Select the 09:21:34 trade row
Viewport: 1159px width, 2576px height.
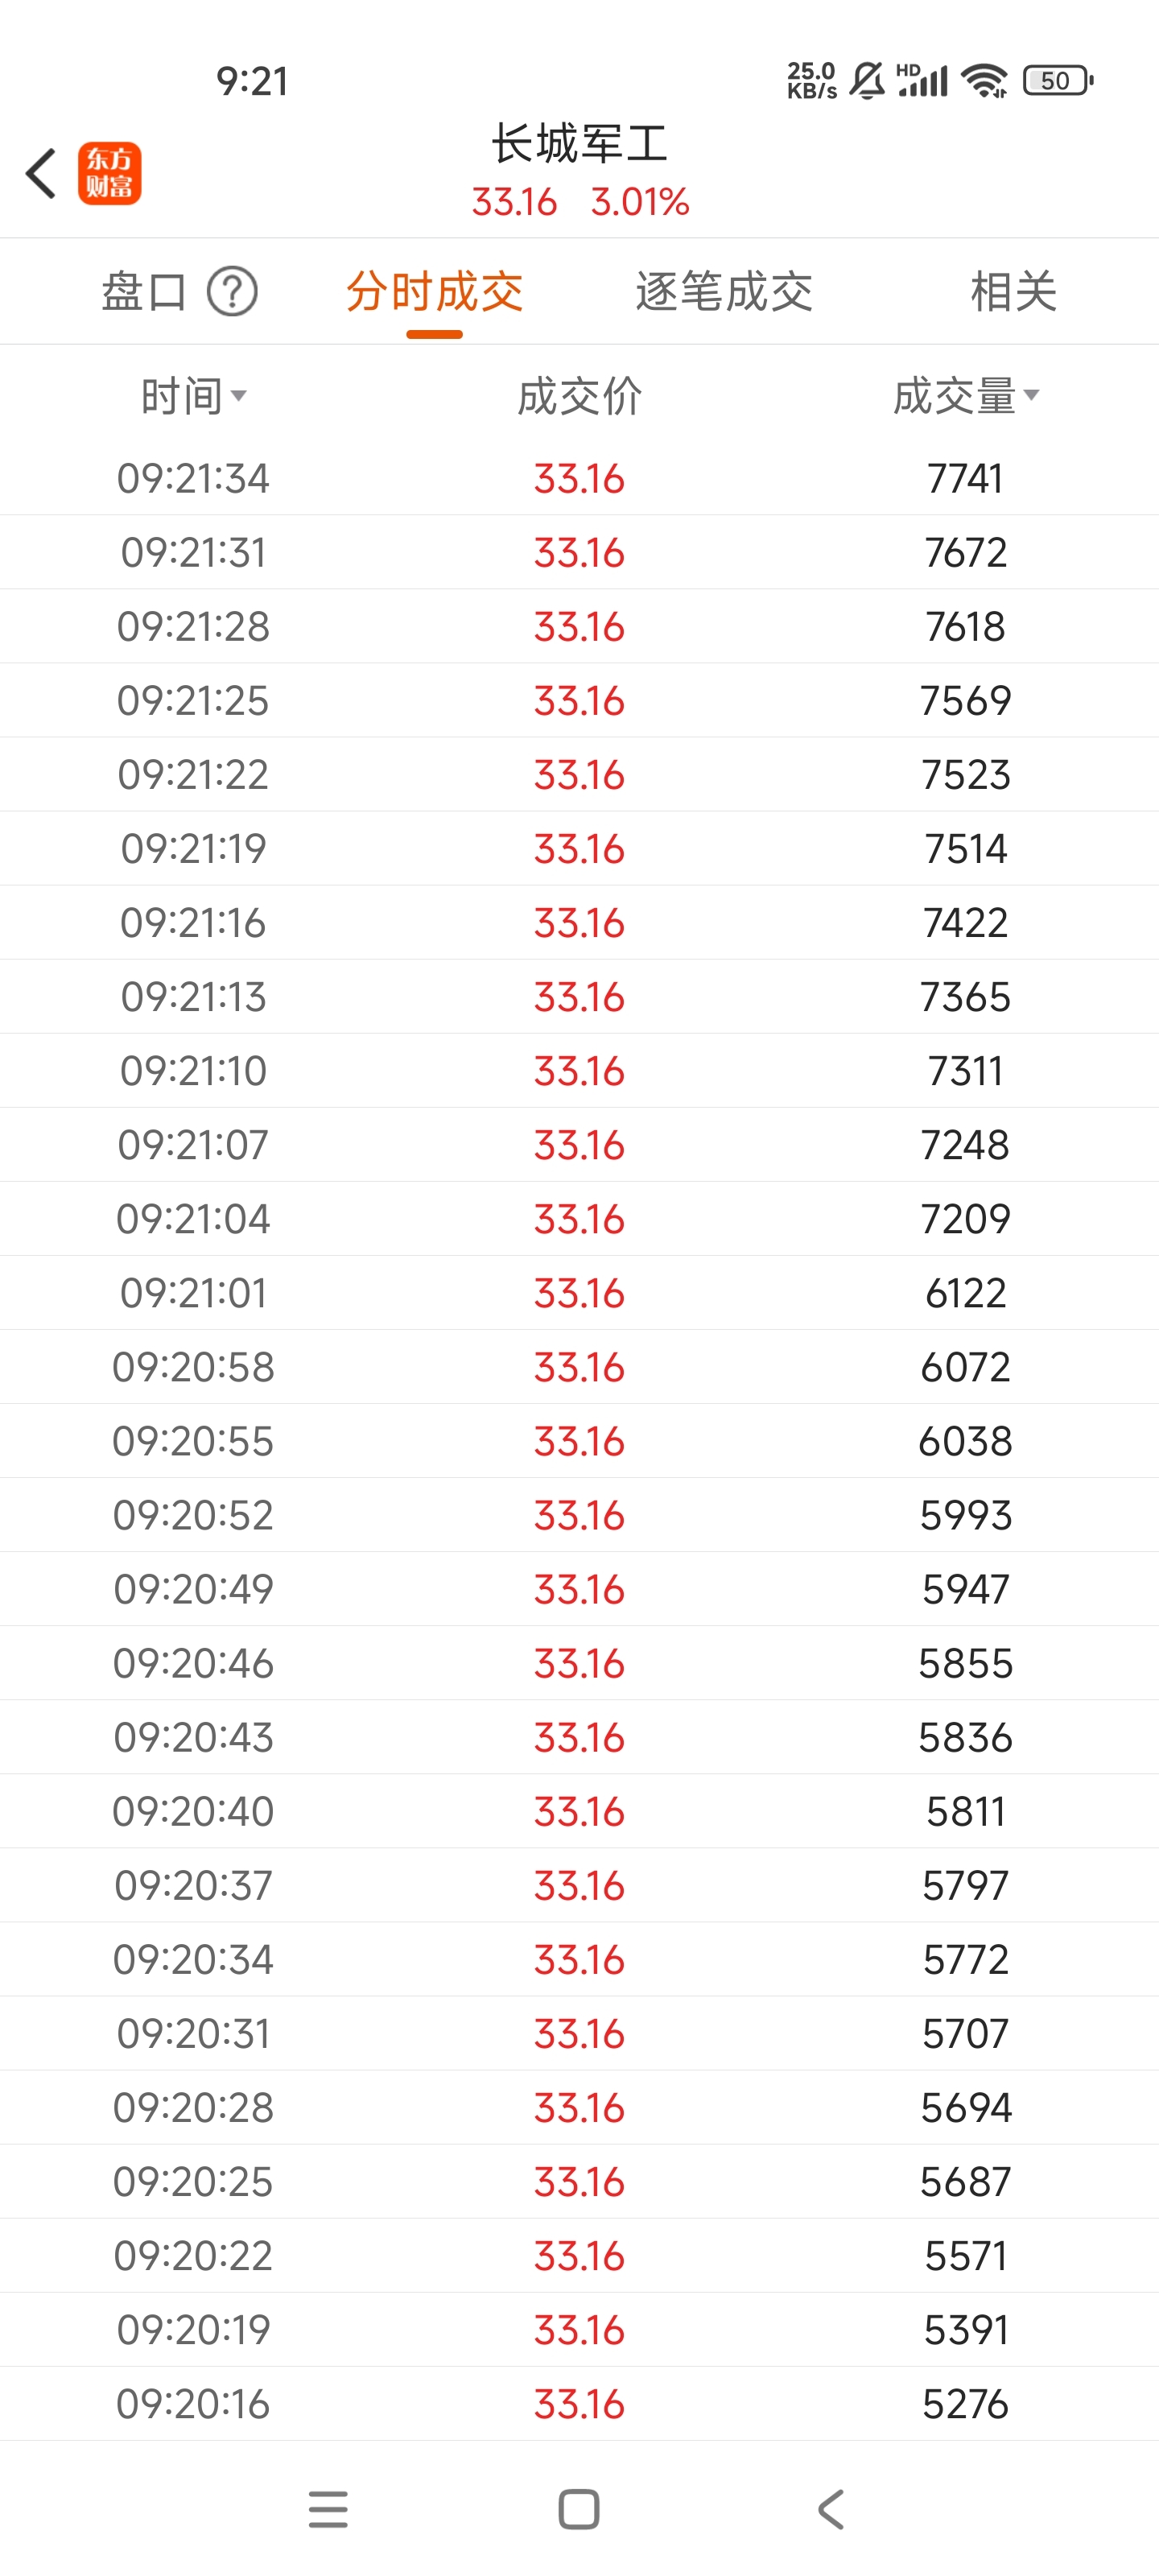[x=579, y=478]
